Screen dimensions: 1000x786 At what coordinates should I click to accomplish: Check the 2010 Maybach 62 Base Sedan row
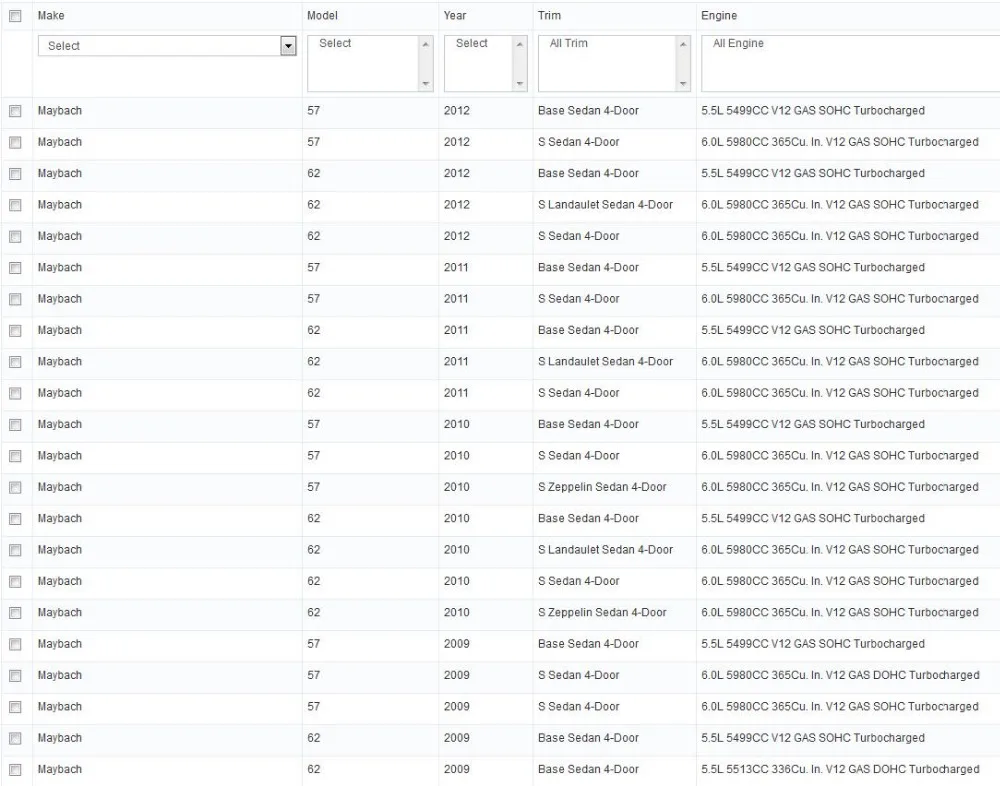pyautogui.click(x=15, y=519)
